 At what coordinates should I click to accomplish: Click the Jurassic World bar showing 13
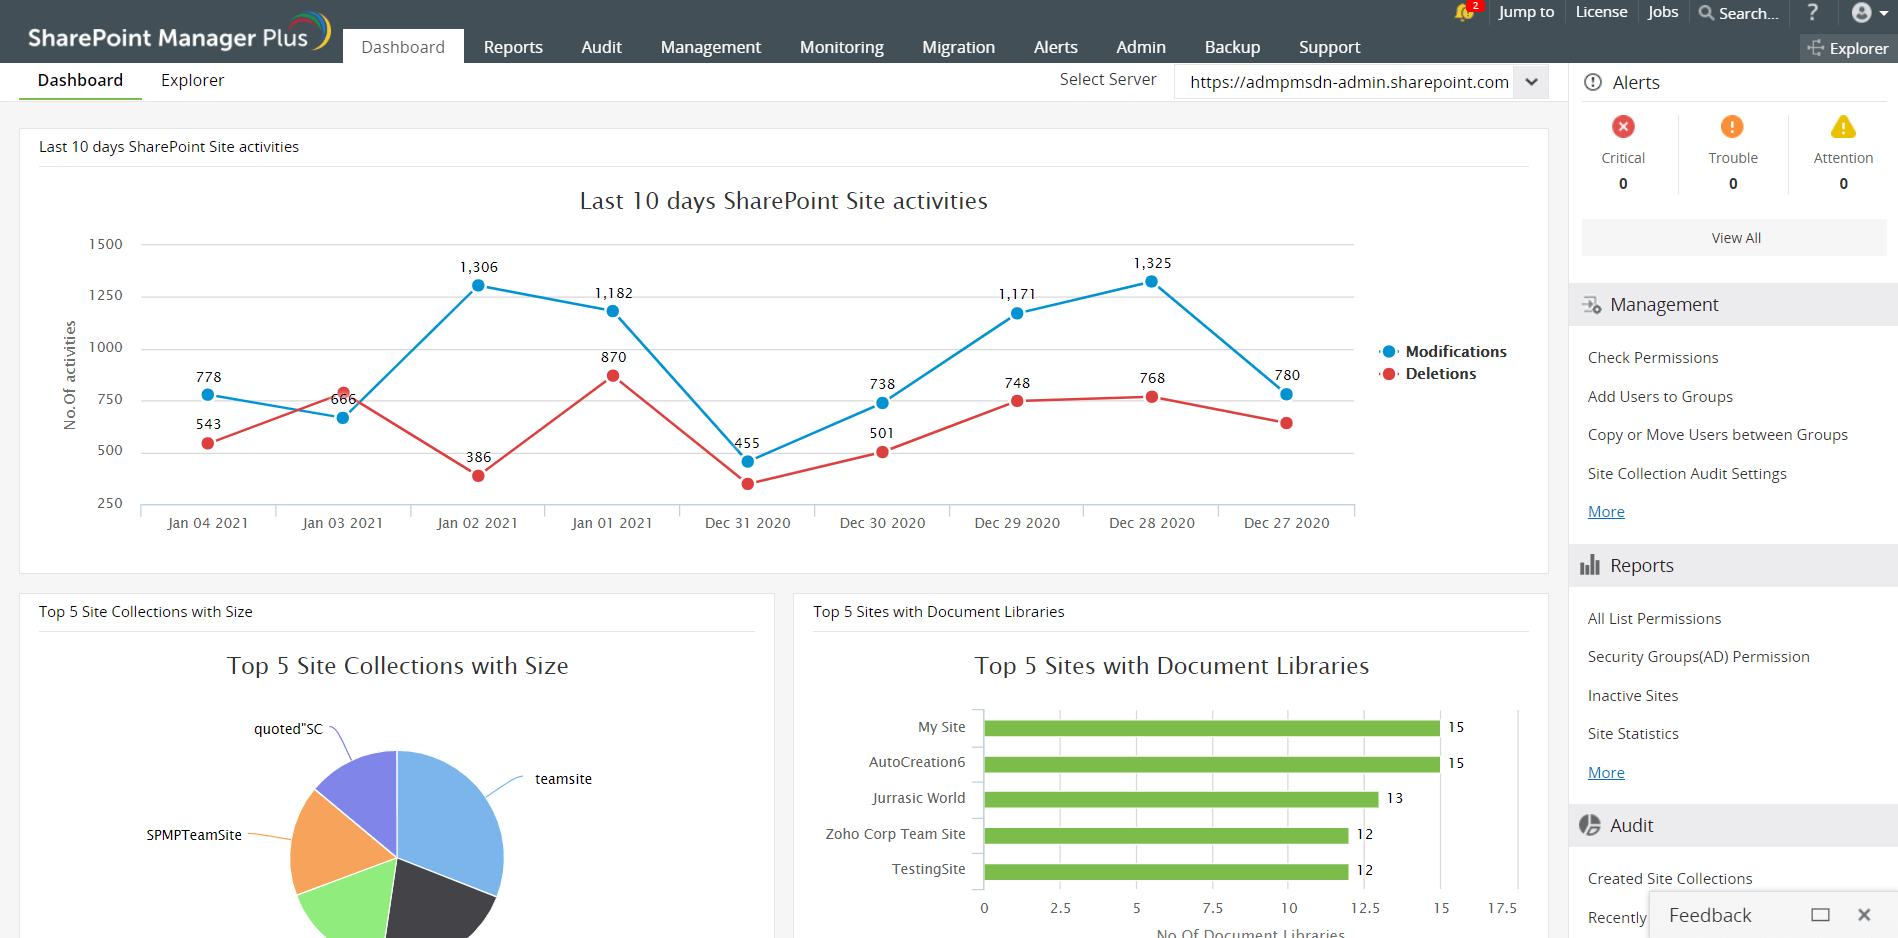[1182, 799]
